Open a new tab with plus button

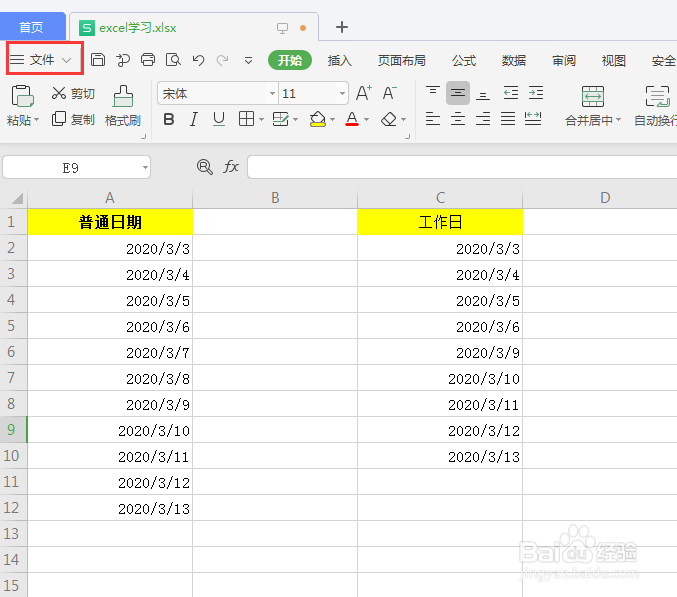point(342,27)
